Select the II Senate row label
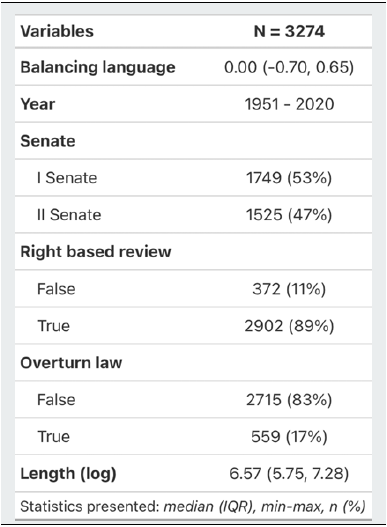 point(69,215)
